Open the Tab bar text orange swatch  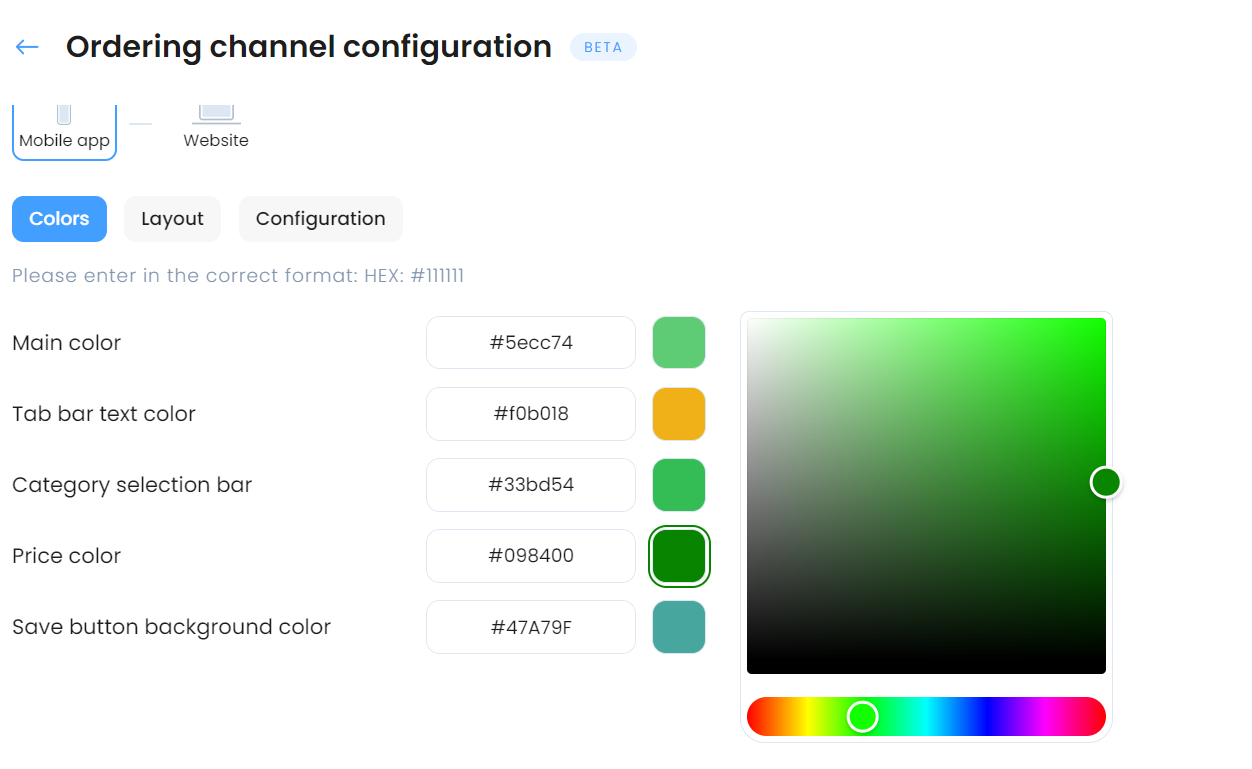(x=679, y=414)
